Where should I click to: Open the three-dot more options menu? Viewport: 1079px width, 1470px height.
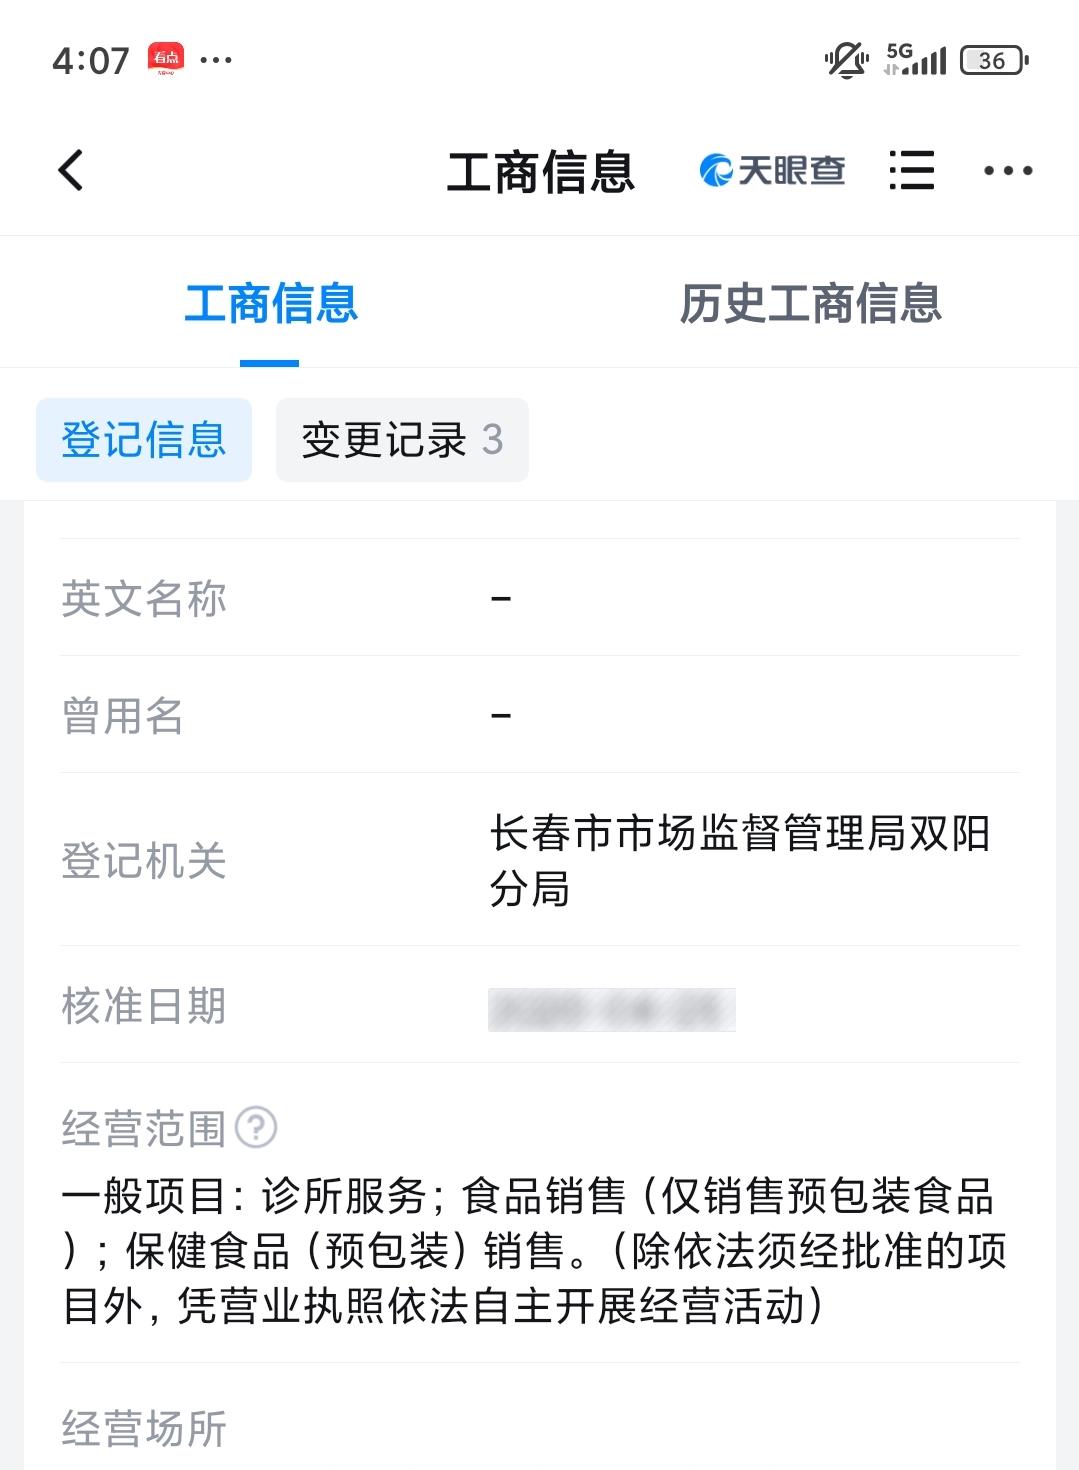1007,171
